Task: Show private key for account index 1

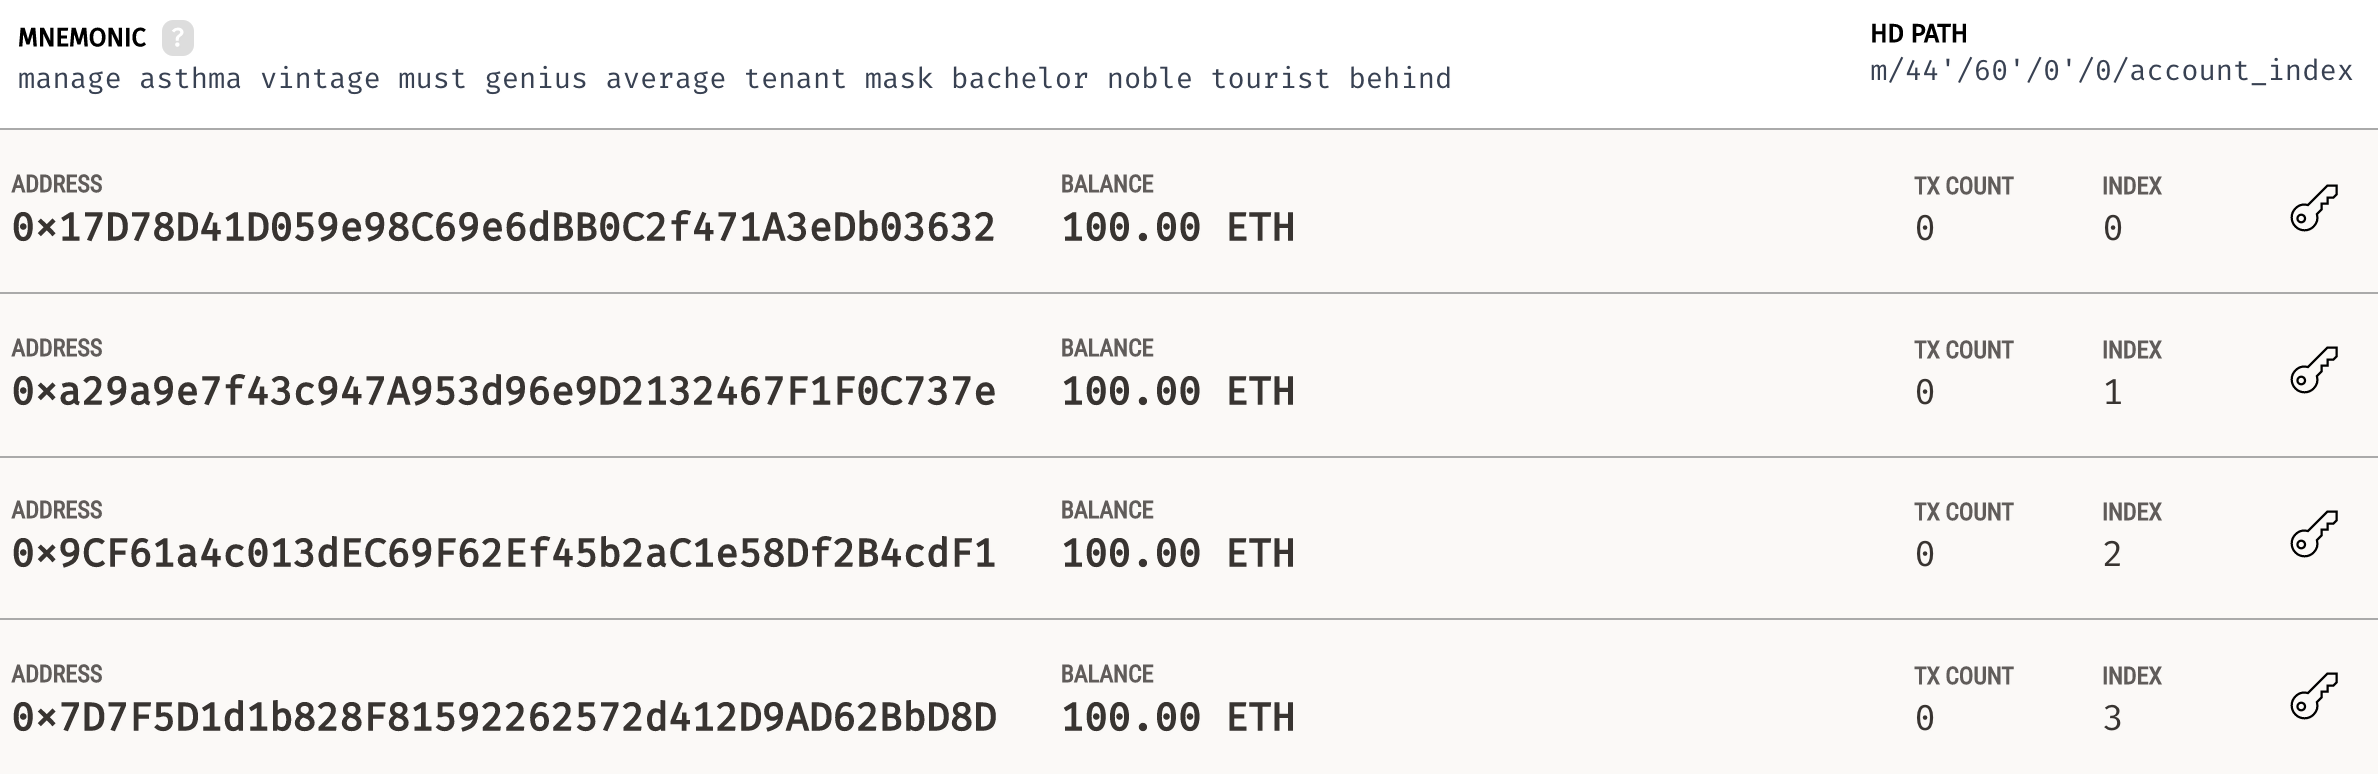Action: 2314,370
